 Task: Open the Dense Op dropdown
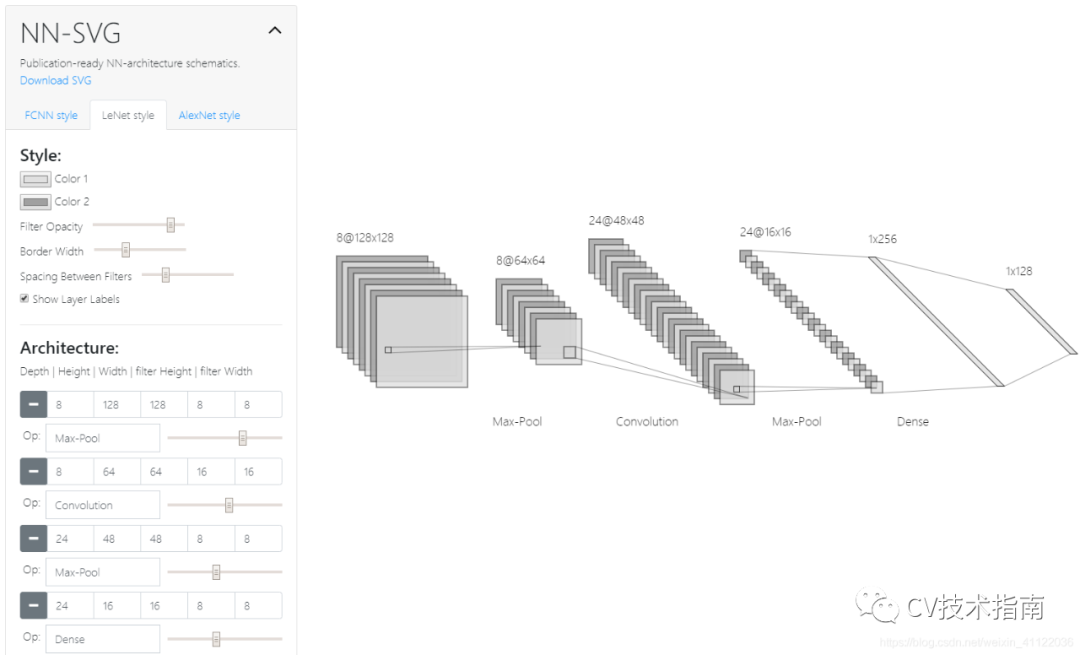(103, 639)
